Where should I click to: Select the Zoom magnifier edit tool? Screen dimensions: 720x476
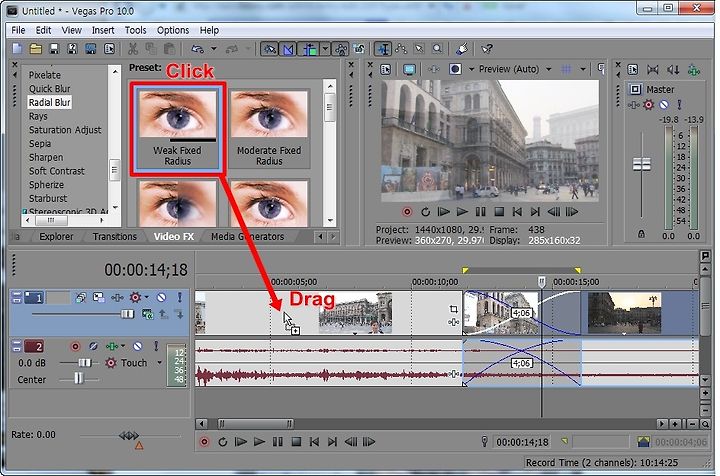click(438, 49)
